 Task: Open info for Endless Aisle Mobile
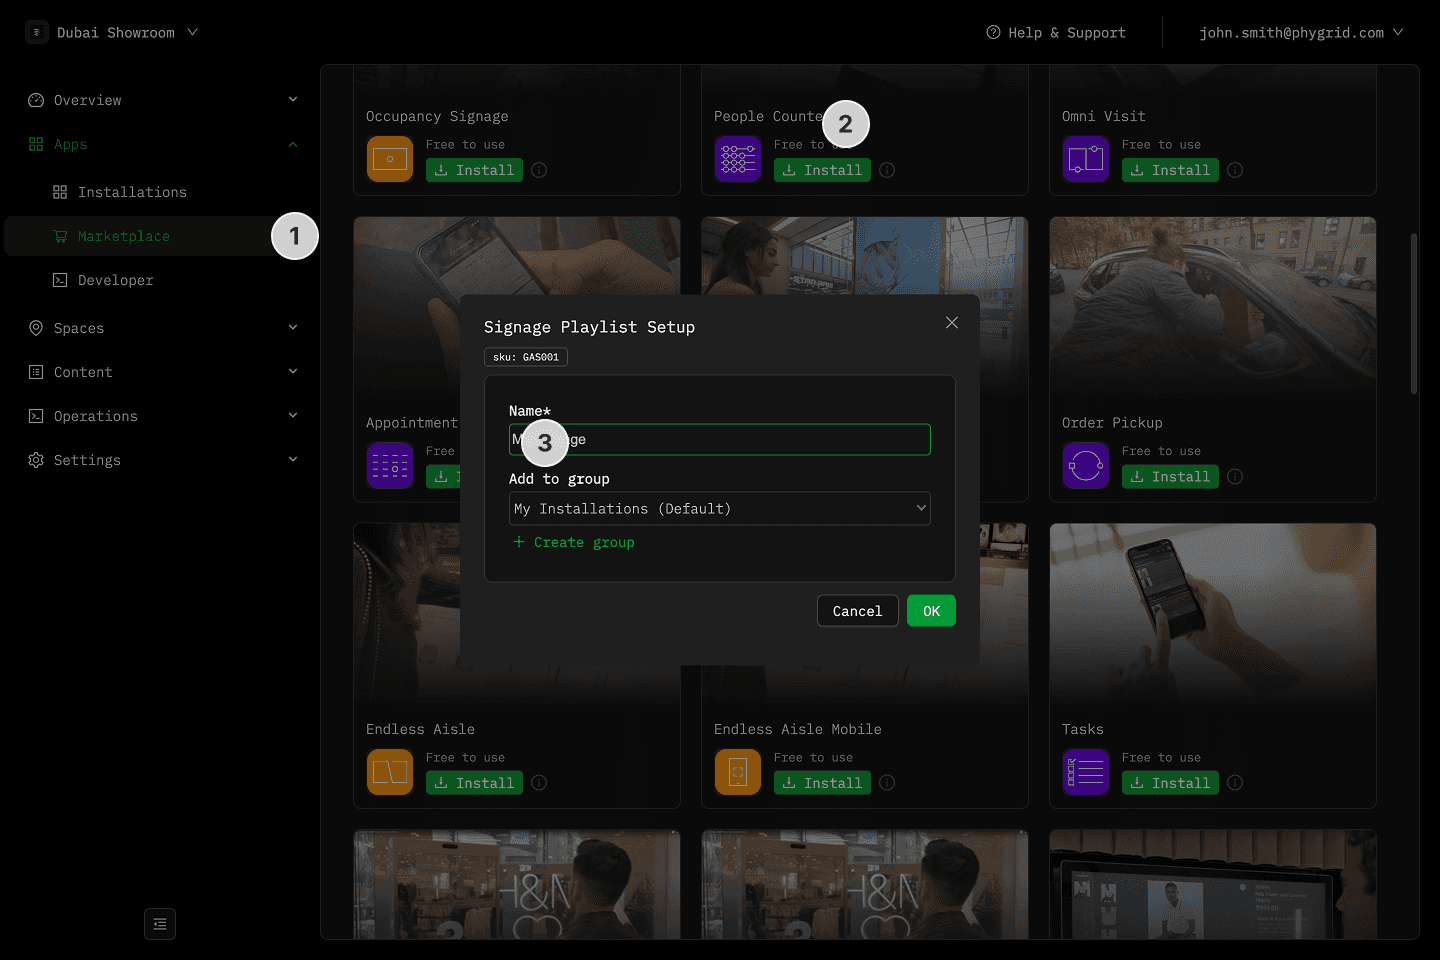(x=887, y=782)
